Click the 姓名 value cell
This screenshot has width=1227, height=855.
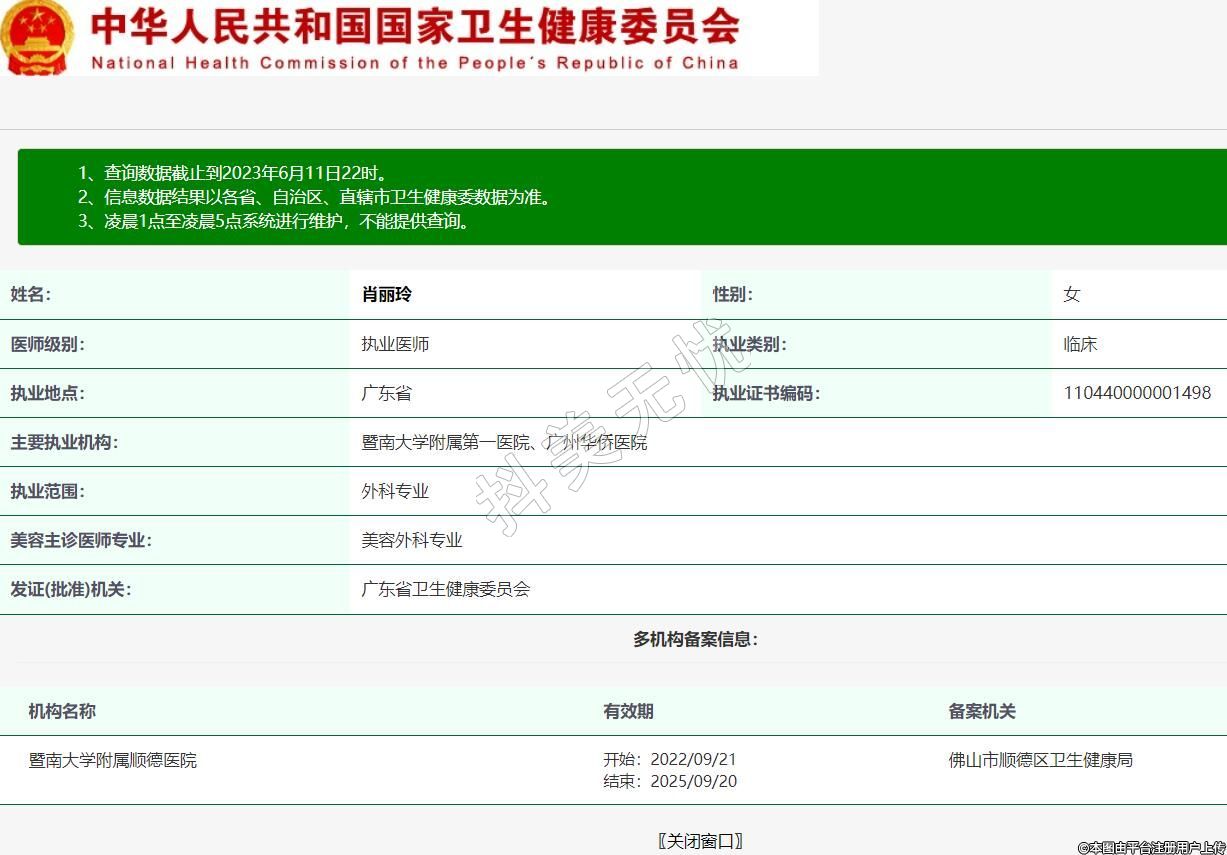(387, 295)
